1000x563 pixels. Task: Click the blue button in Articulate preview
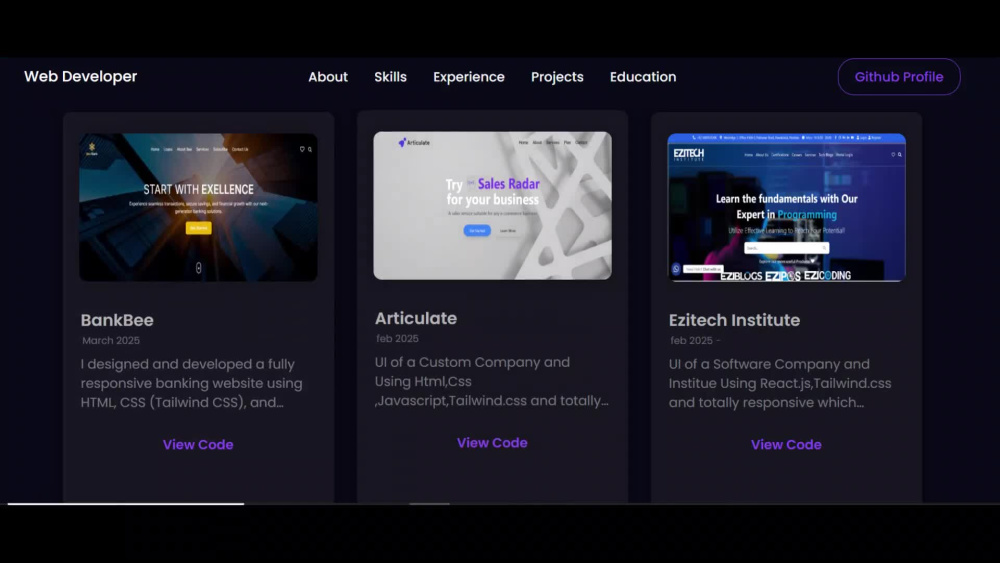[477, 230]
